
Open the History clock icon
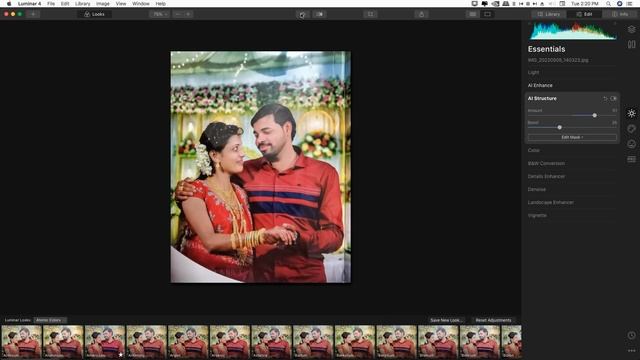click(x=631, y=335)
